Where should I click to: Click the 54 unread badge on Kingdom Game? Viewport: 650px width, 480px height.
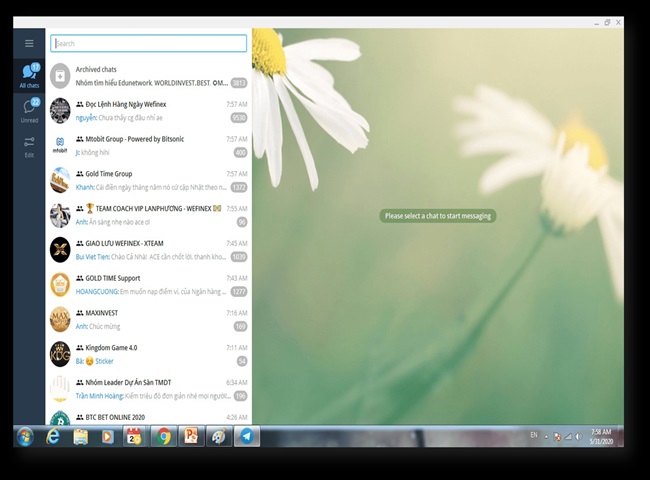242,361
